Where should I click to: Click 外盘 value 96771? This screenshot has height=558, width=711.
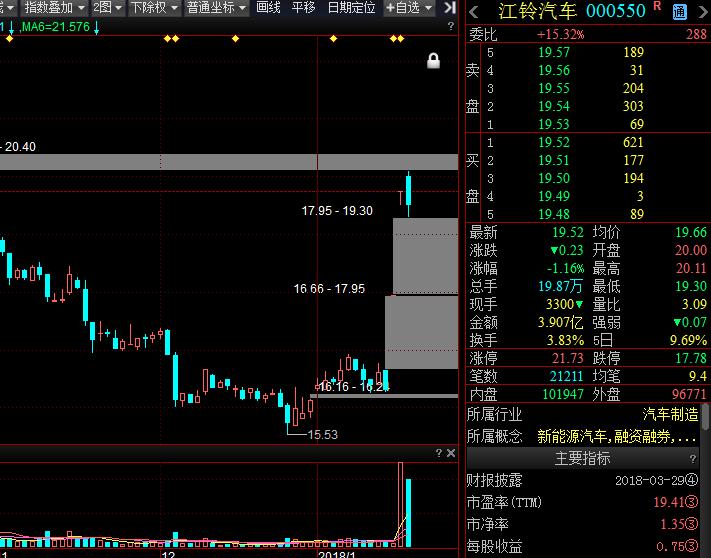689,394
